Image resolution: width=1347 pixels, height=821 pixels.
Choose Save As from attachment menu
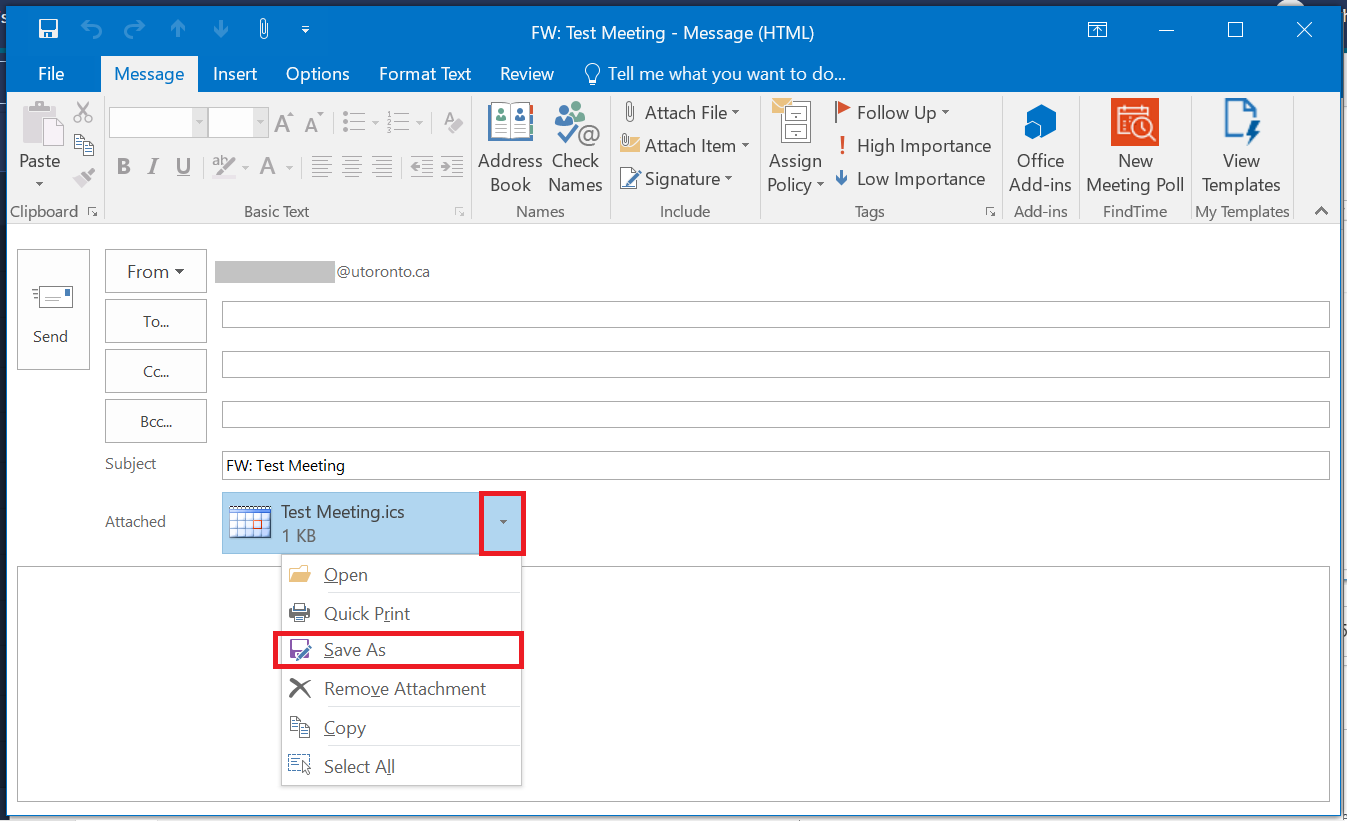pyautogui.click(x=401, y=650)
